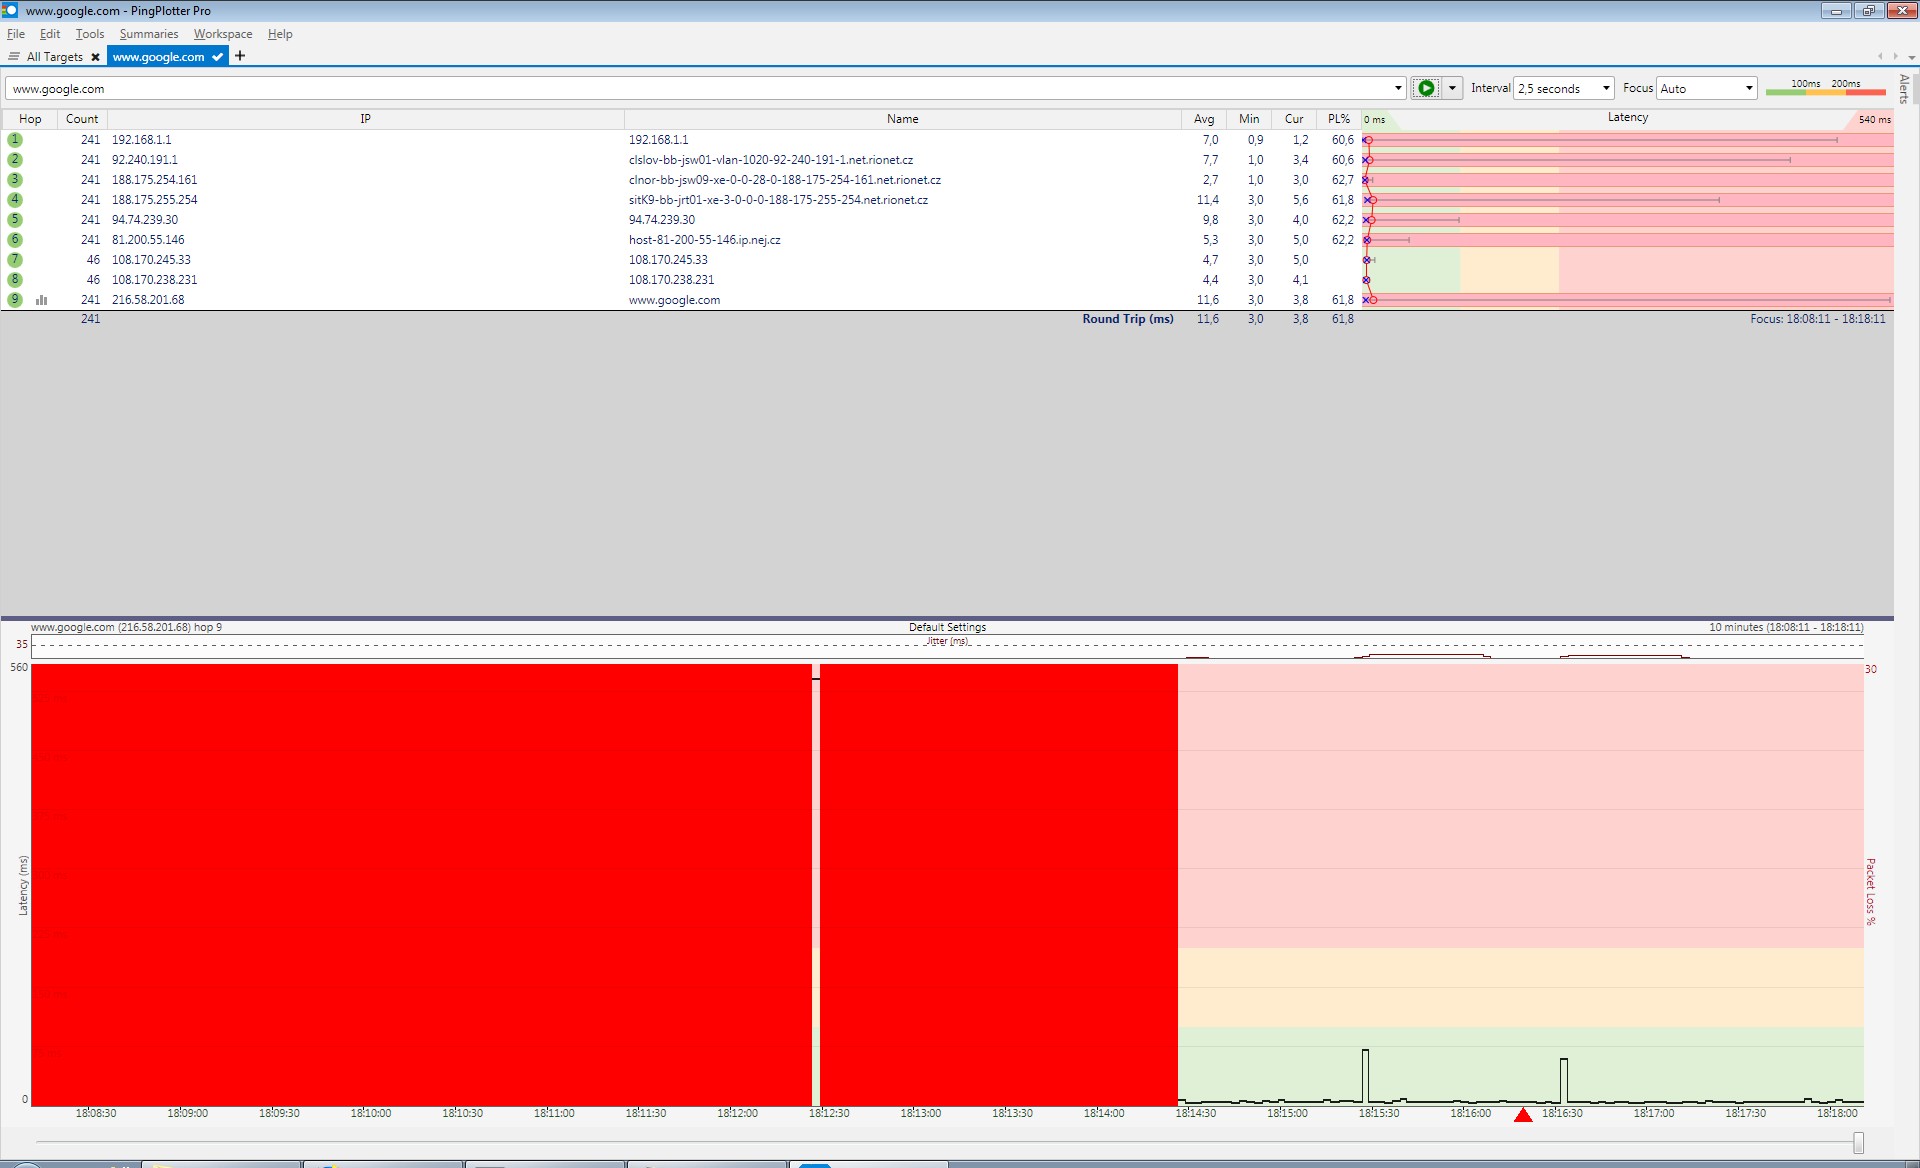Open the Interval 2,5 seconds dropdown
The height and width of the screenshot is (1168, 1920).
tap(1564, 88)
